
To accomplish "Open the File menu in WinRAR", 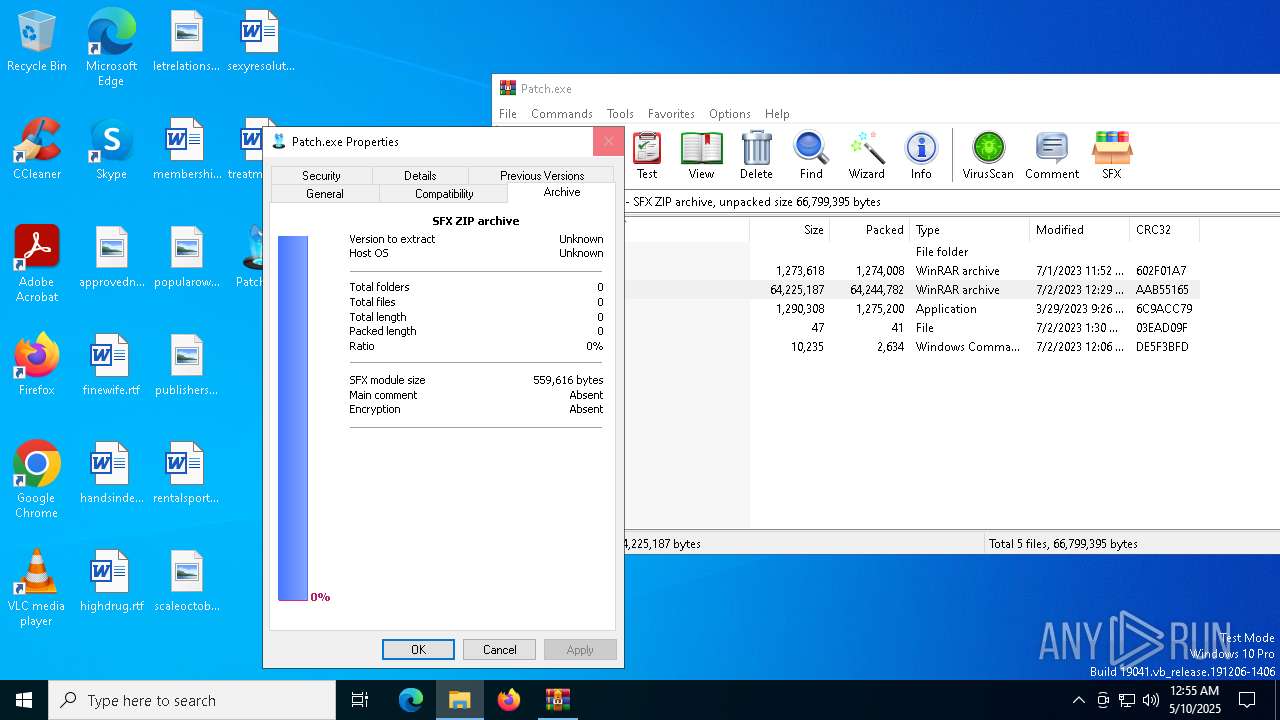I will [508, 114].
